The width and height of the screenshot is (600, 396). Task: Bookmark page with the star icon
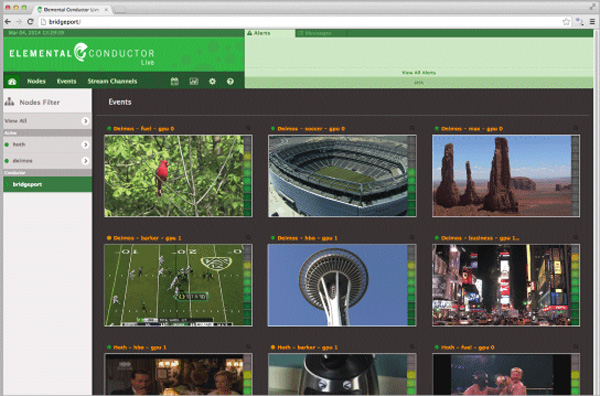click(566, 22)
